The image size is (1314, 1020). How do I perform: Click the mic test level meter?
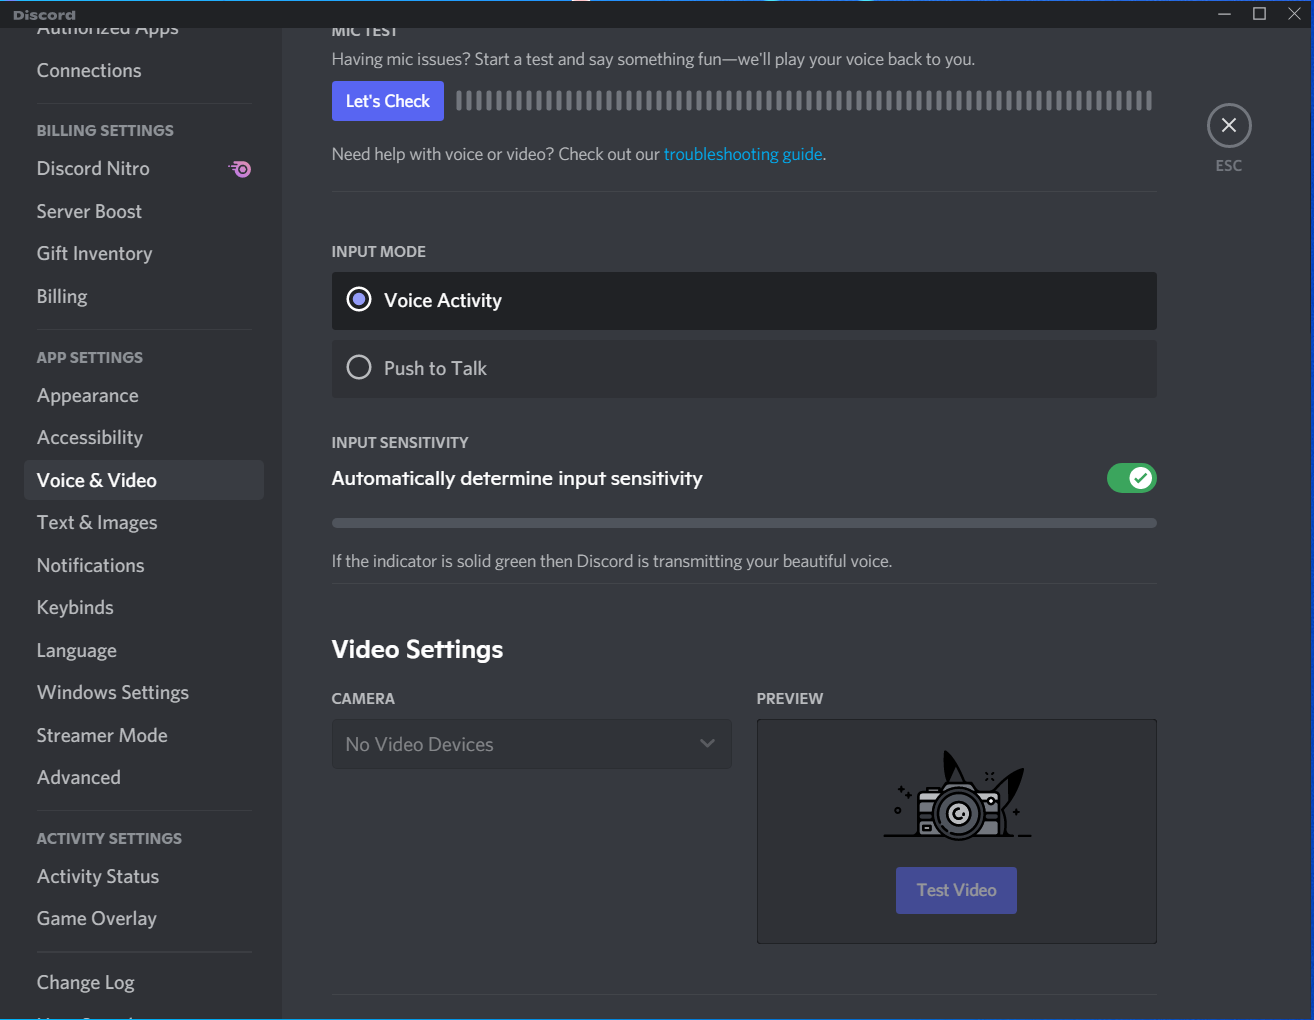803,101
